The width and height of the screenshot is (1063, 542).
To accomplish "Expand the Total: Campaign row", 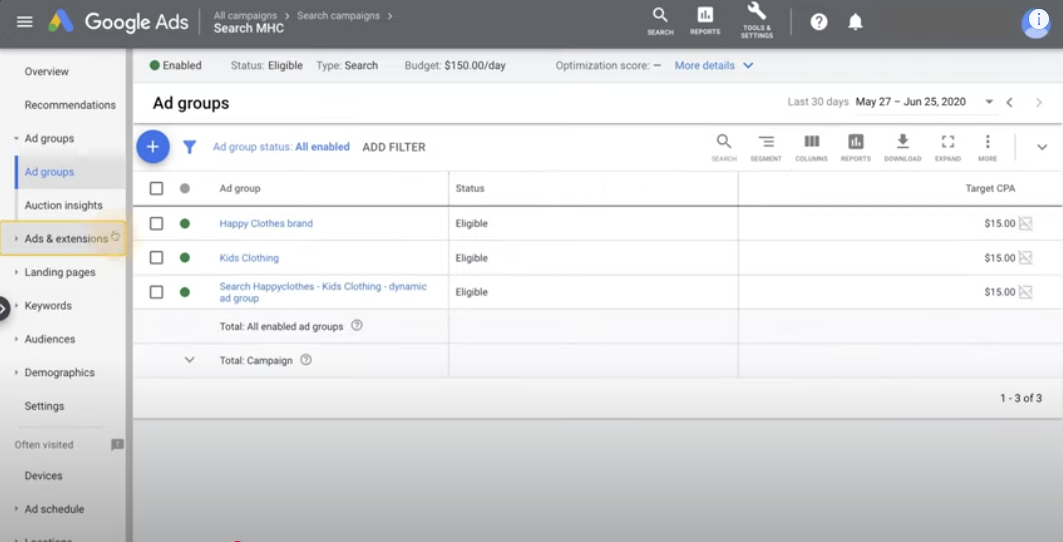I will [190, 360].
